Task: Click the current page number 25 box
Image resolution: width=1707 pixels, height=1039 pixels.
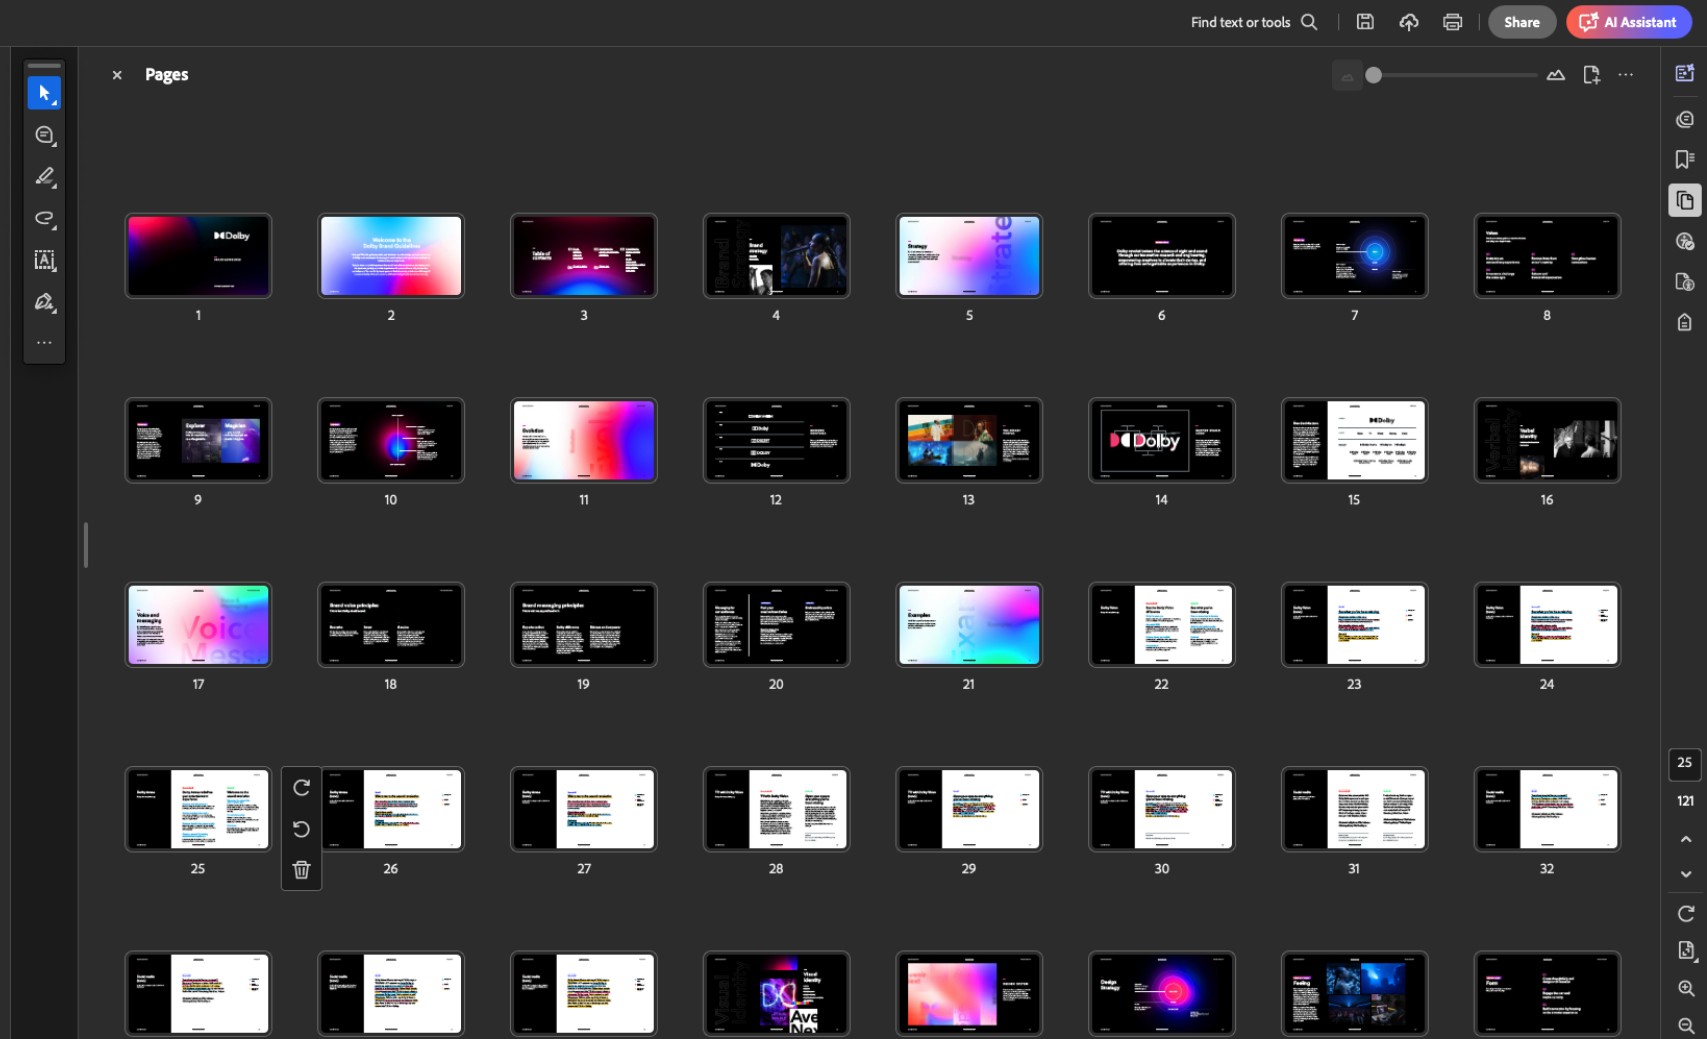Action: coord(1685,763)
